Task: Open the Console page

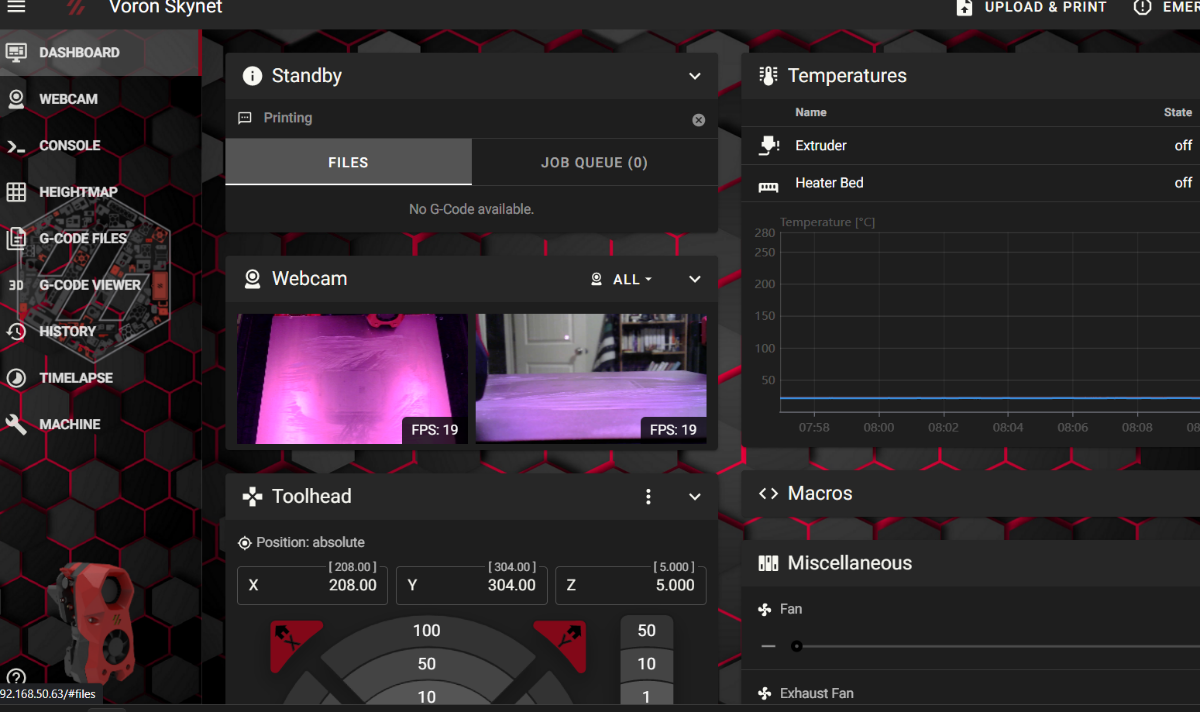Action: click(x=100, y=146)
